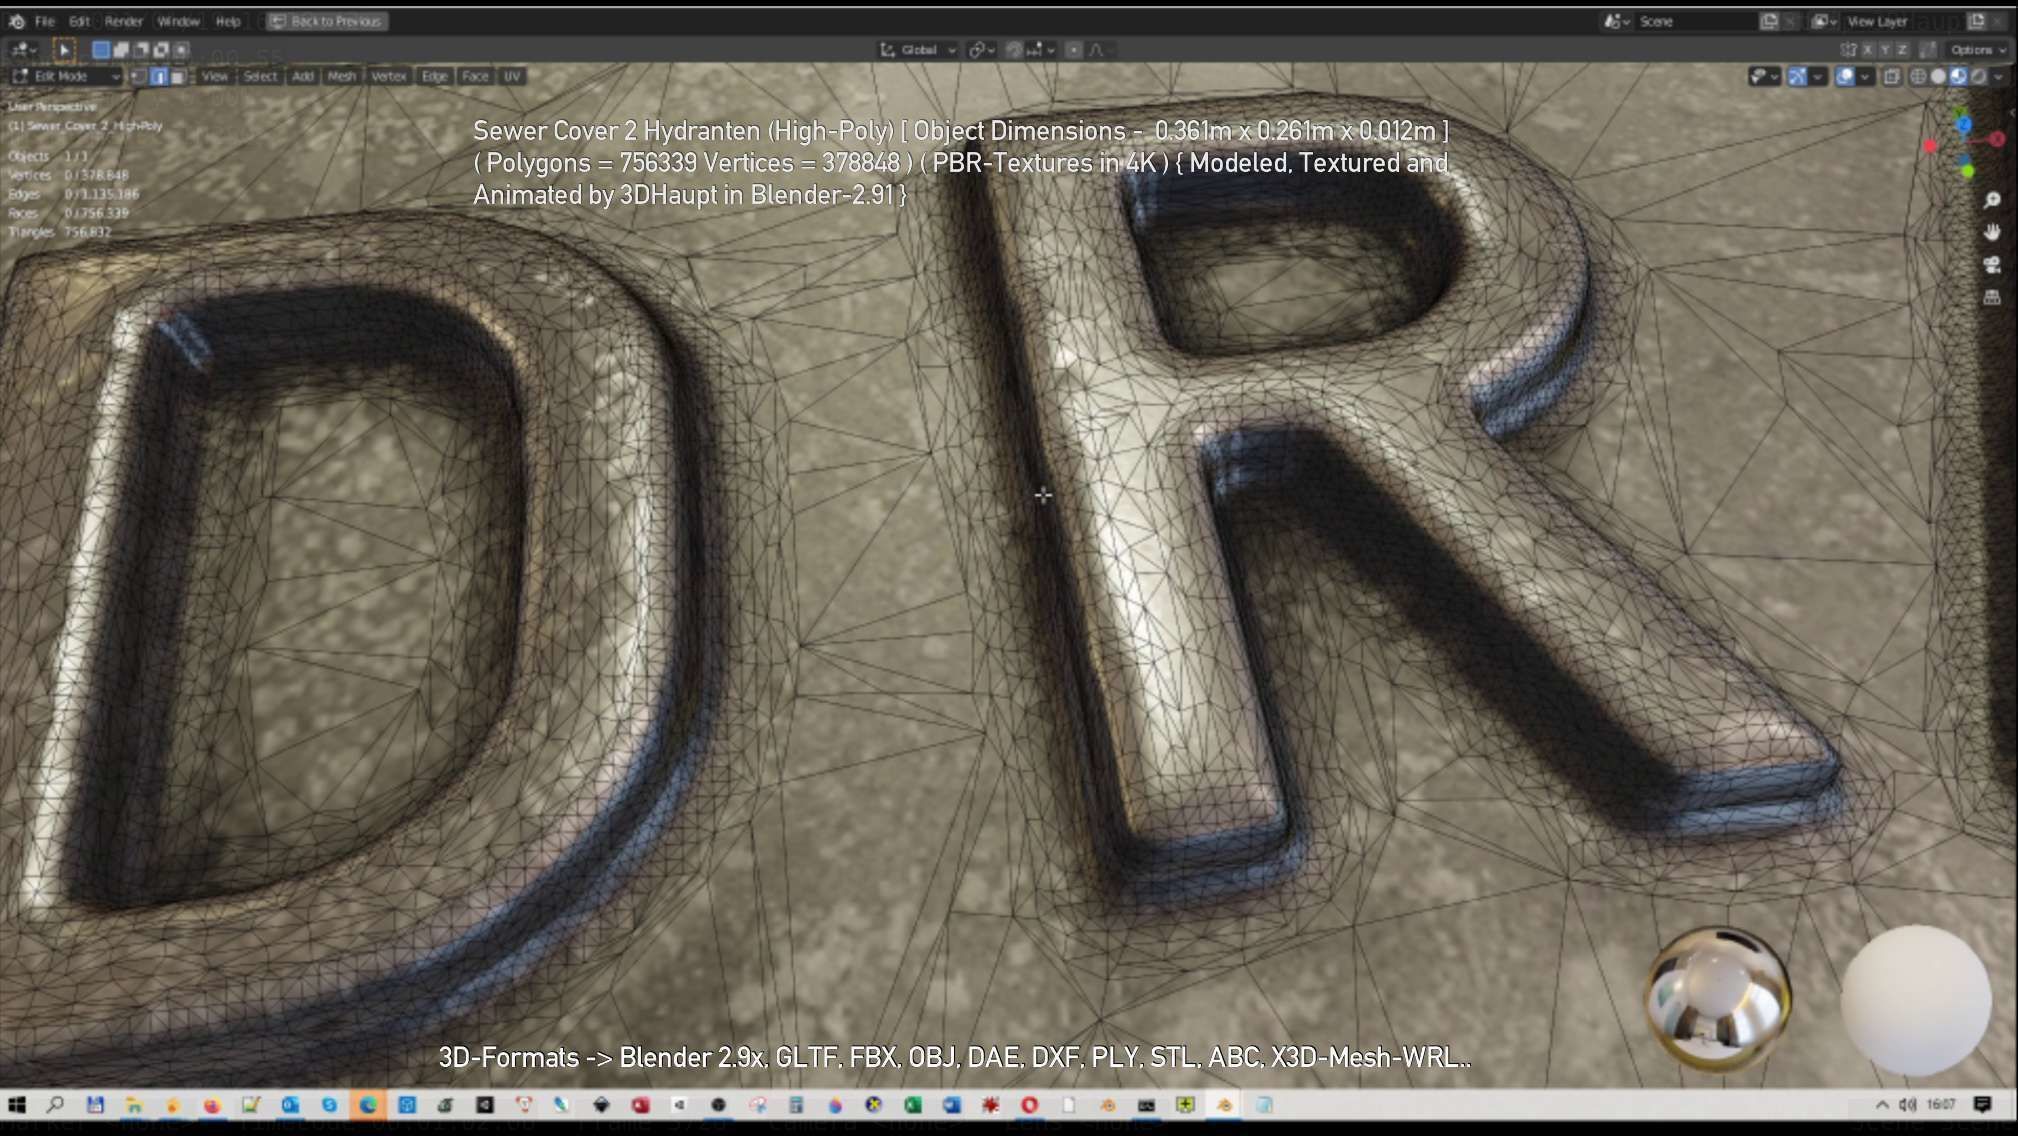Select rendered viewport shading mode

coord(1978,76)
